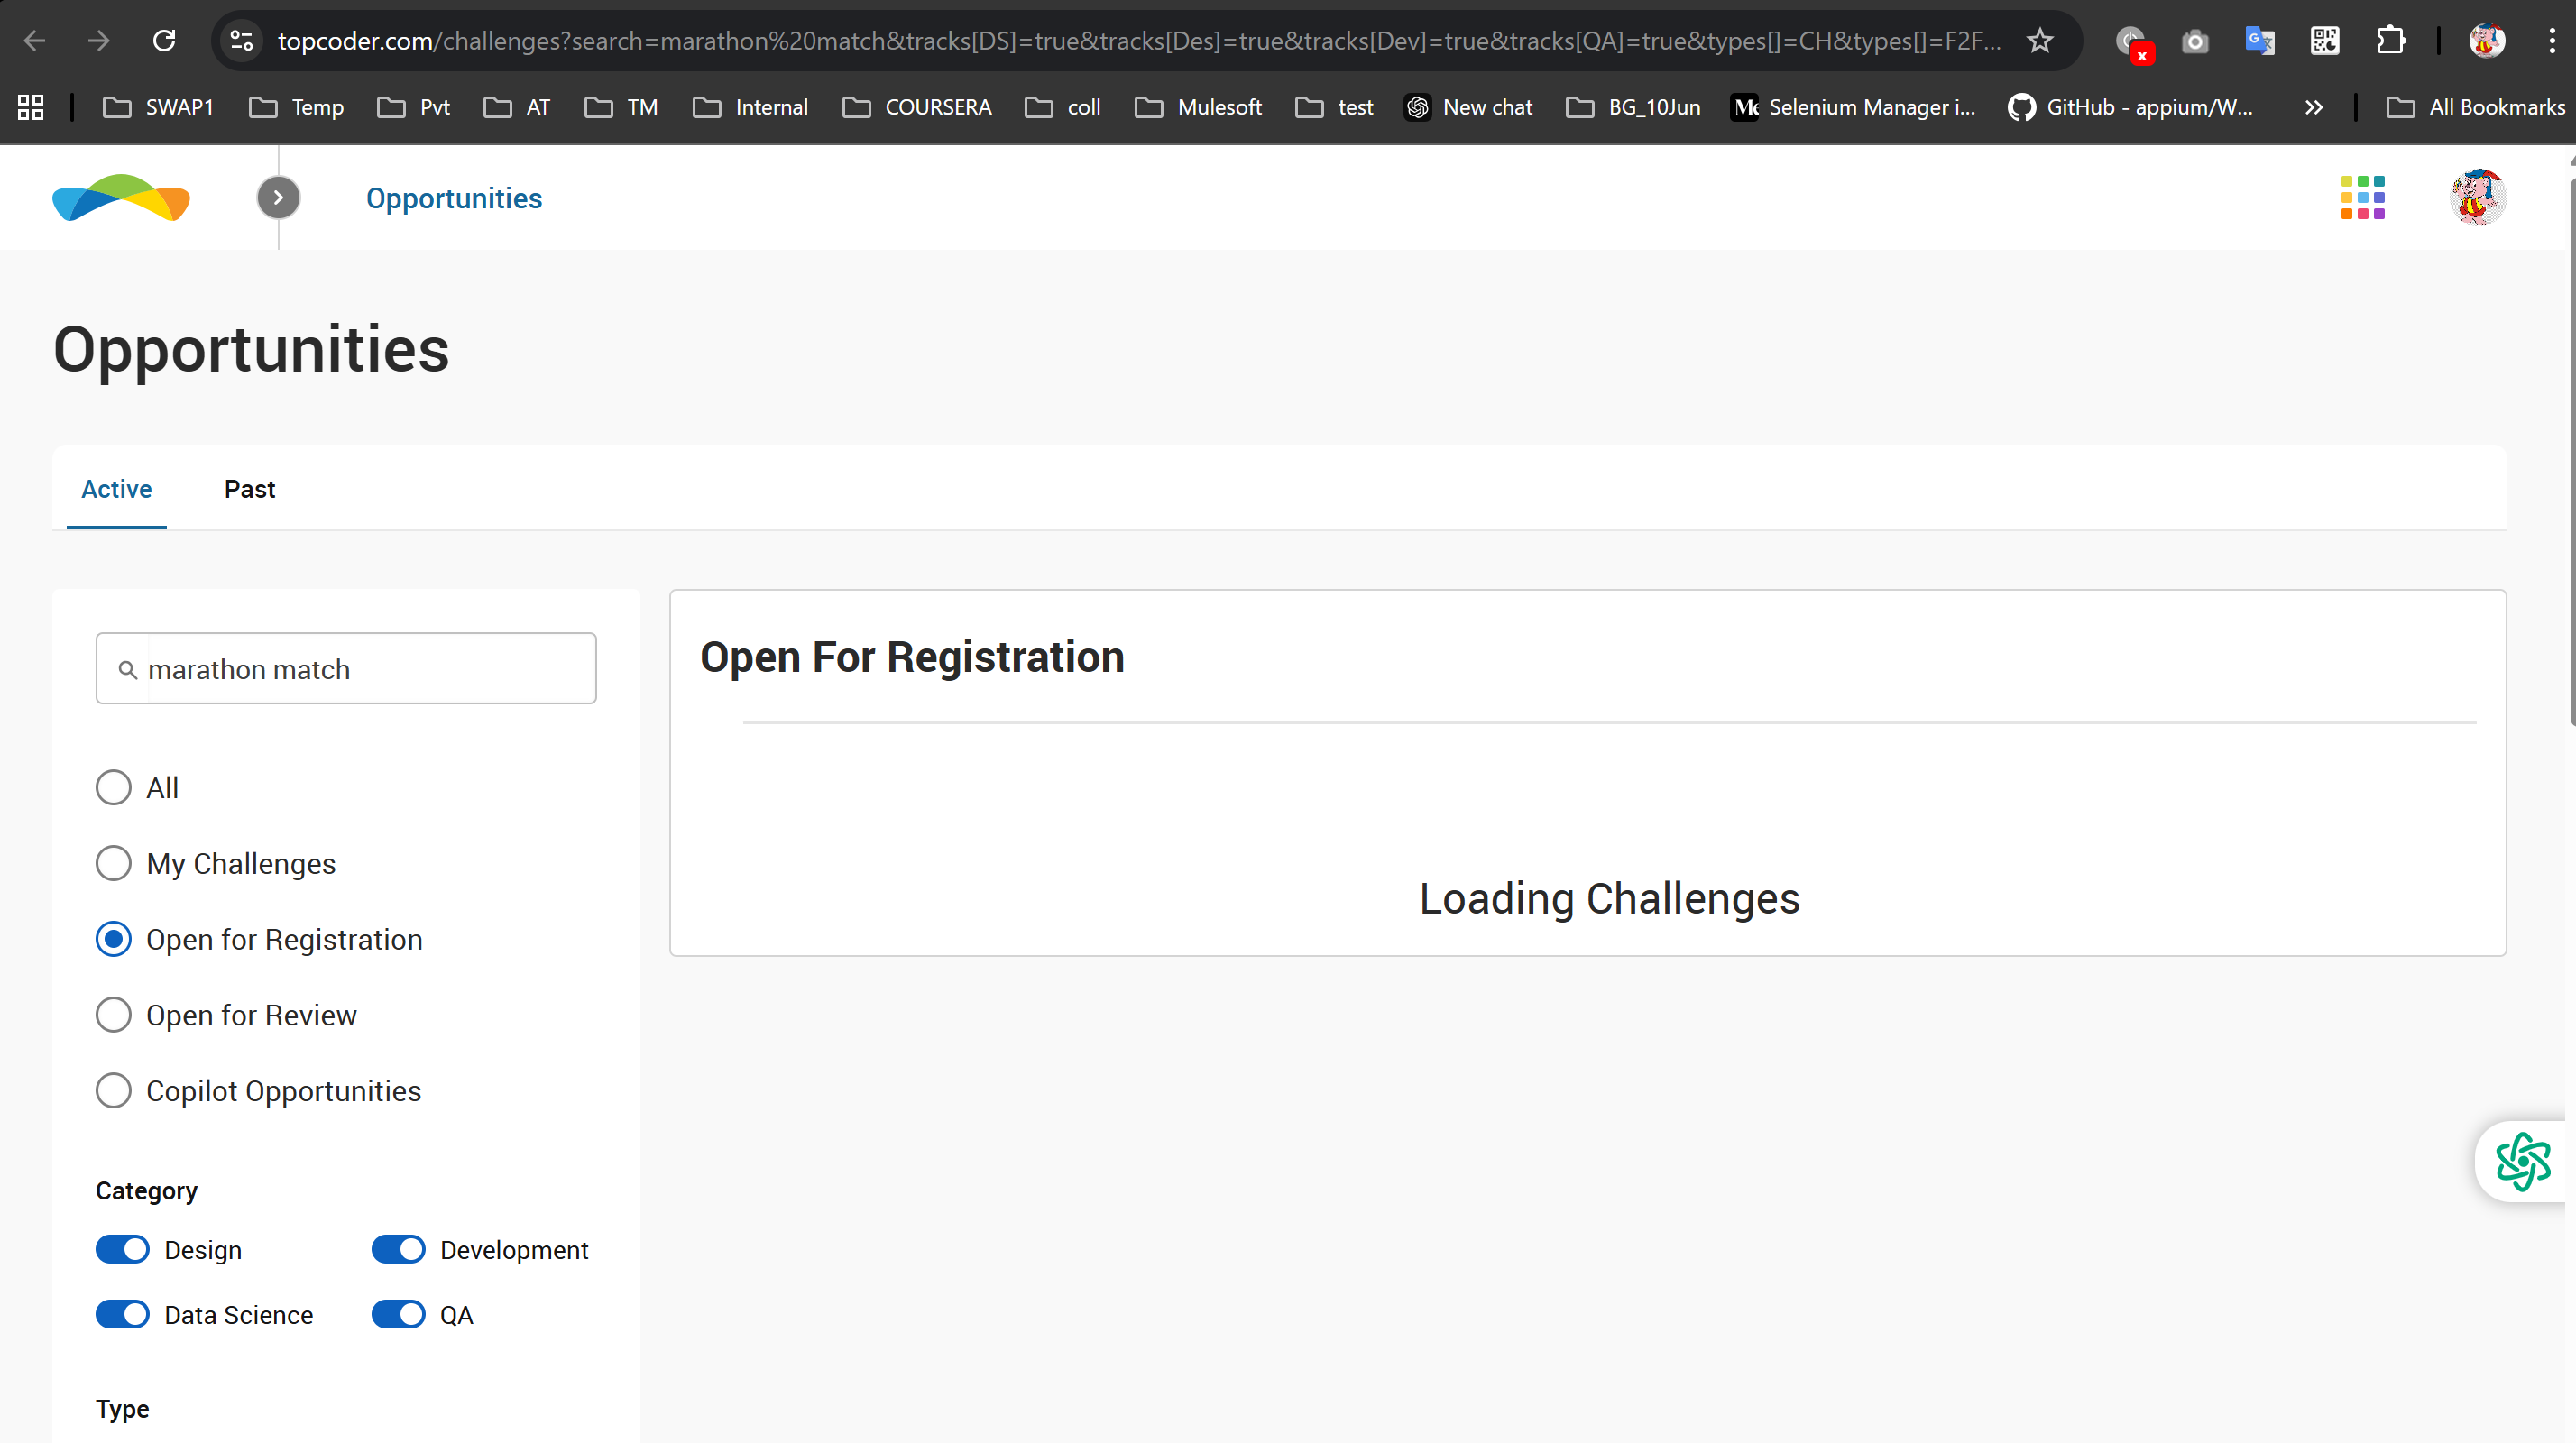2576x1443 pixels.
Task: Switch to the Past tab
Action: click(x=249, y=489)
